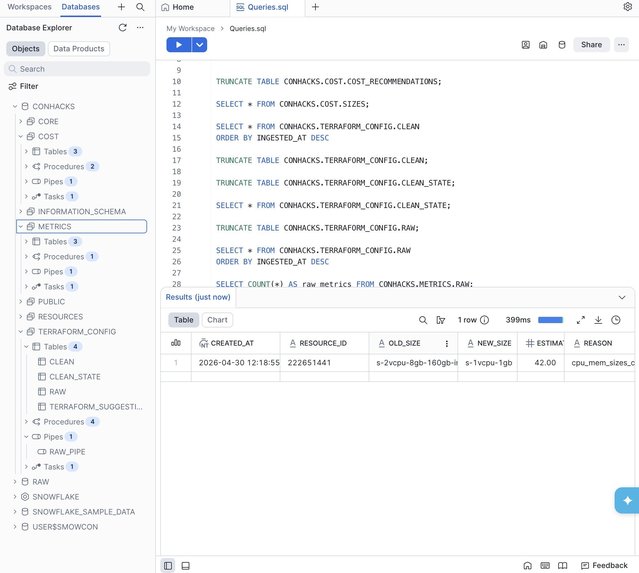Open the AI assistant sparkle button
Image resolution: width=639 pixels, height=573 pixels.
627,500
